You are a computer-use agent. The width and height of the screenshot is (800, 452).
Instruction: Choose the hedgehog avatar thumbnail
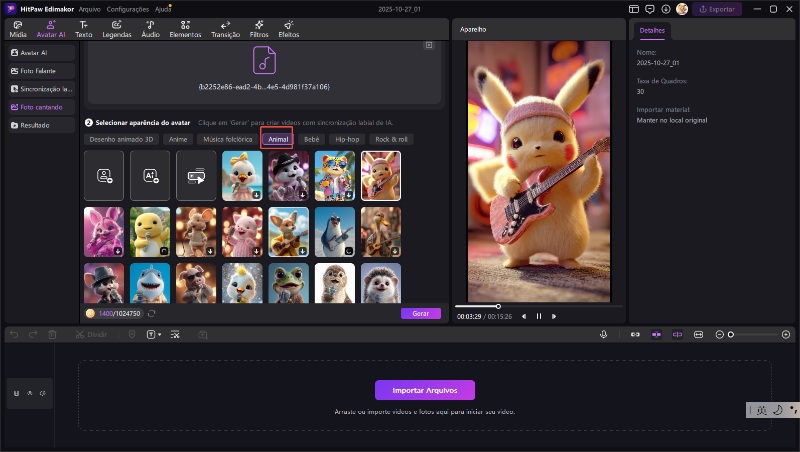click(x=381, y=284)
